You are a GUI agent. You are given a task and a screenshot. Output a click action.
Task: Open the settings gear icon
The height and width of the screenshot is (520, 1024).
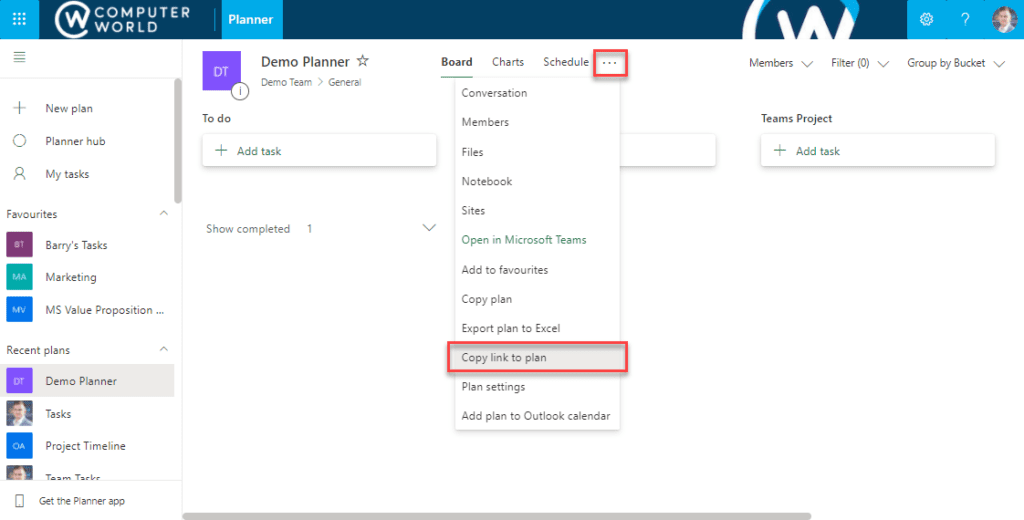926,19
